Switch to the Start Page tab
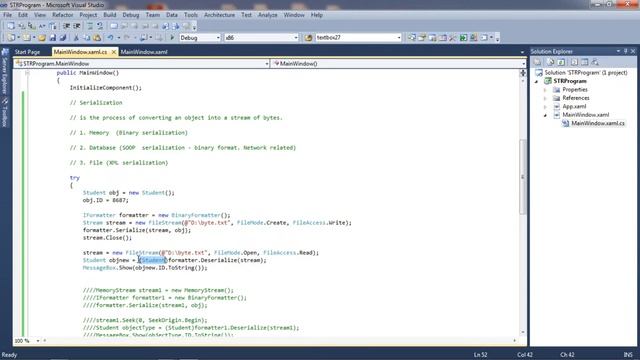This screenshot has height=360, width=640. coord(27,52)
